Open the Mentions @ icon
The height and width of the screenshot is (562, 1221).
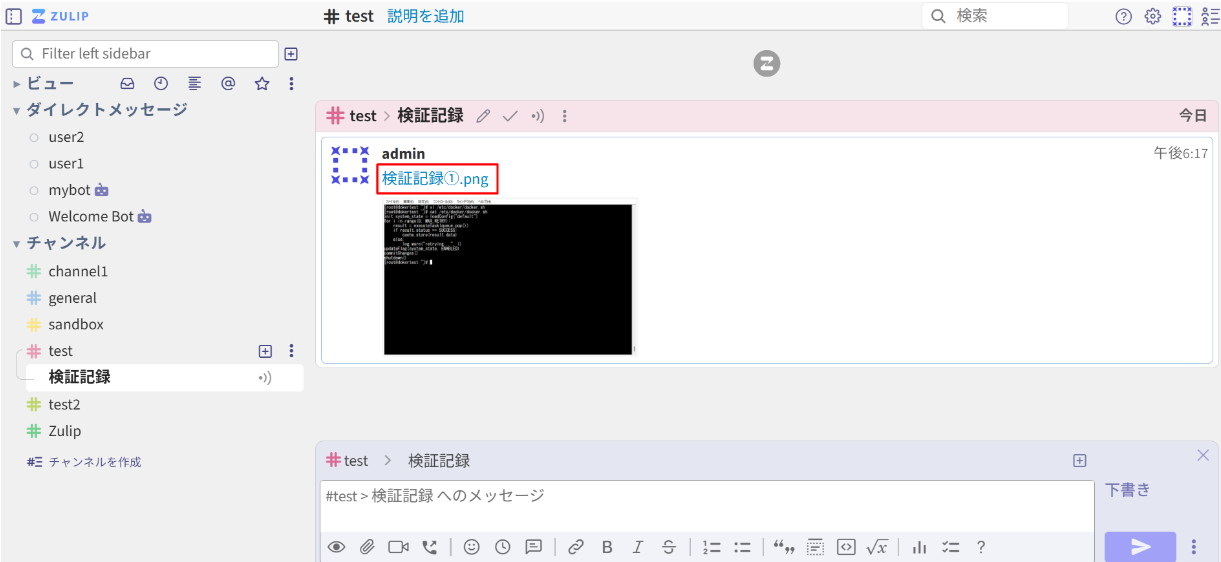click(x=228, y=84)
